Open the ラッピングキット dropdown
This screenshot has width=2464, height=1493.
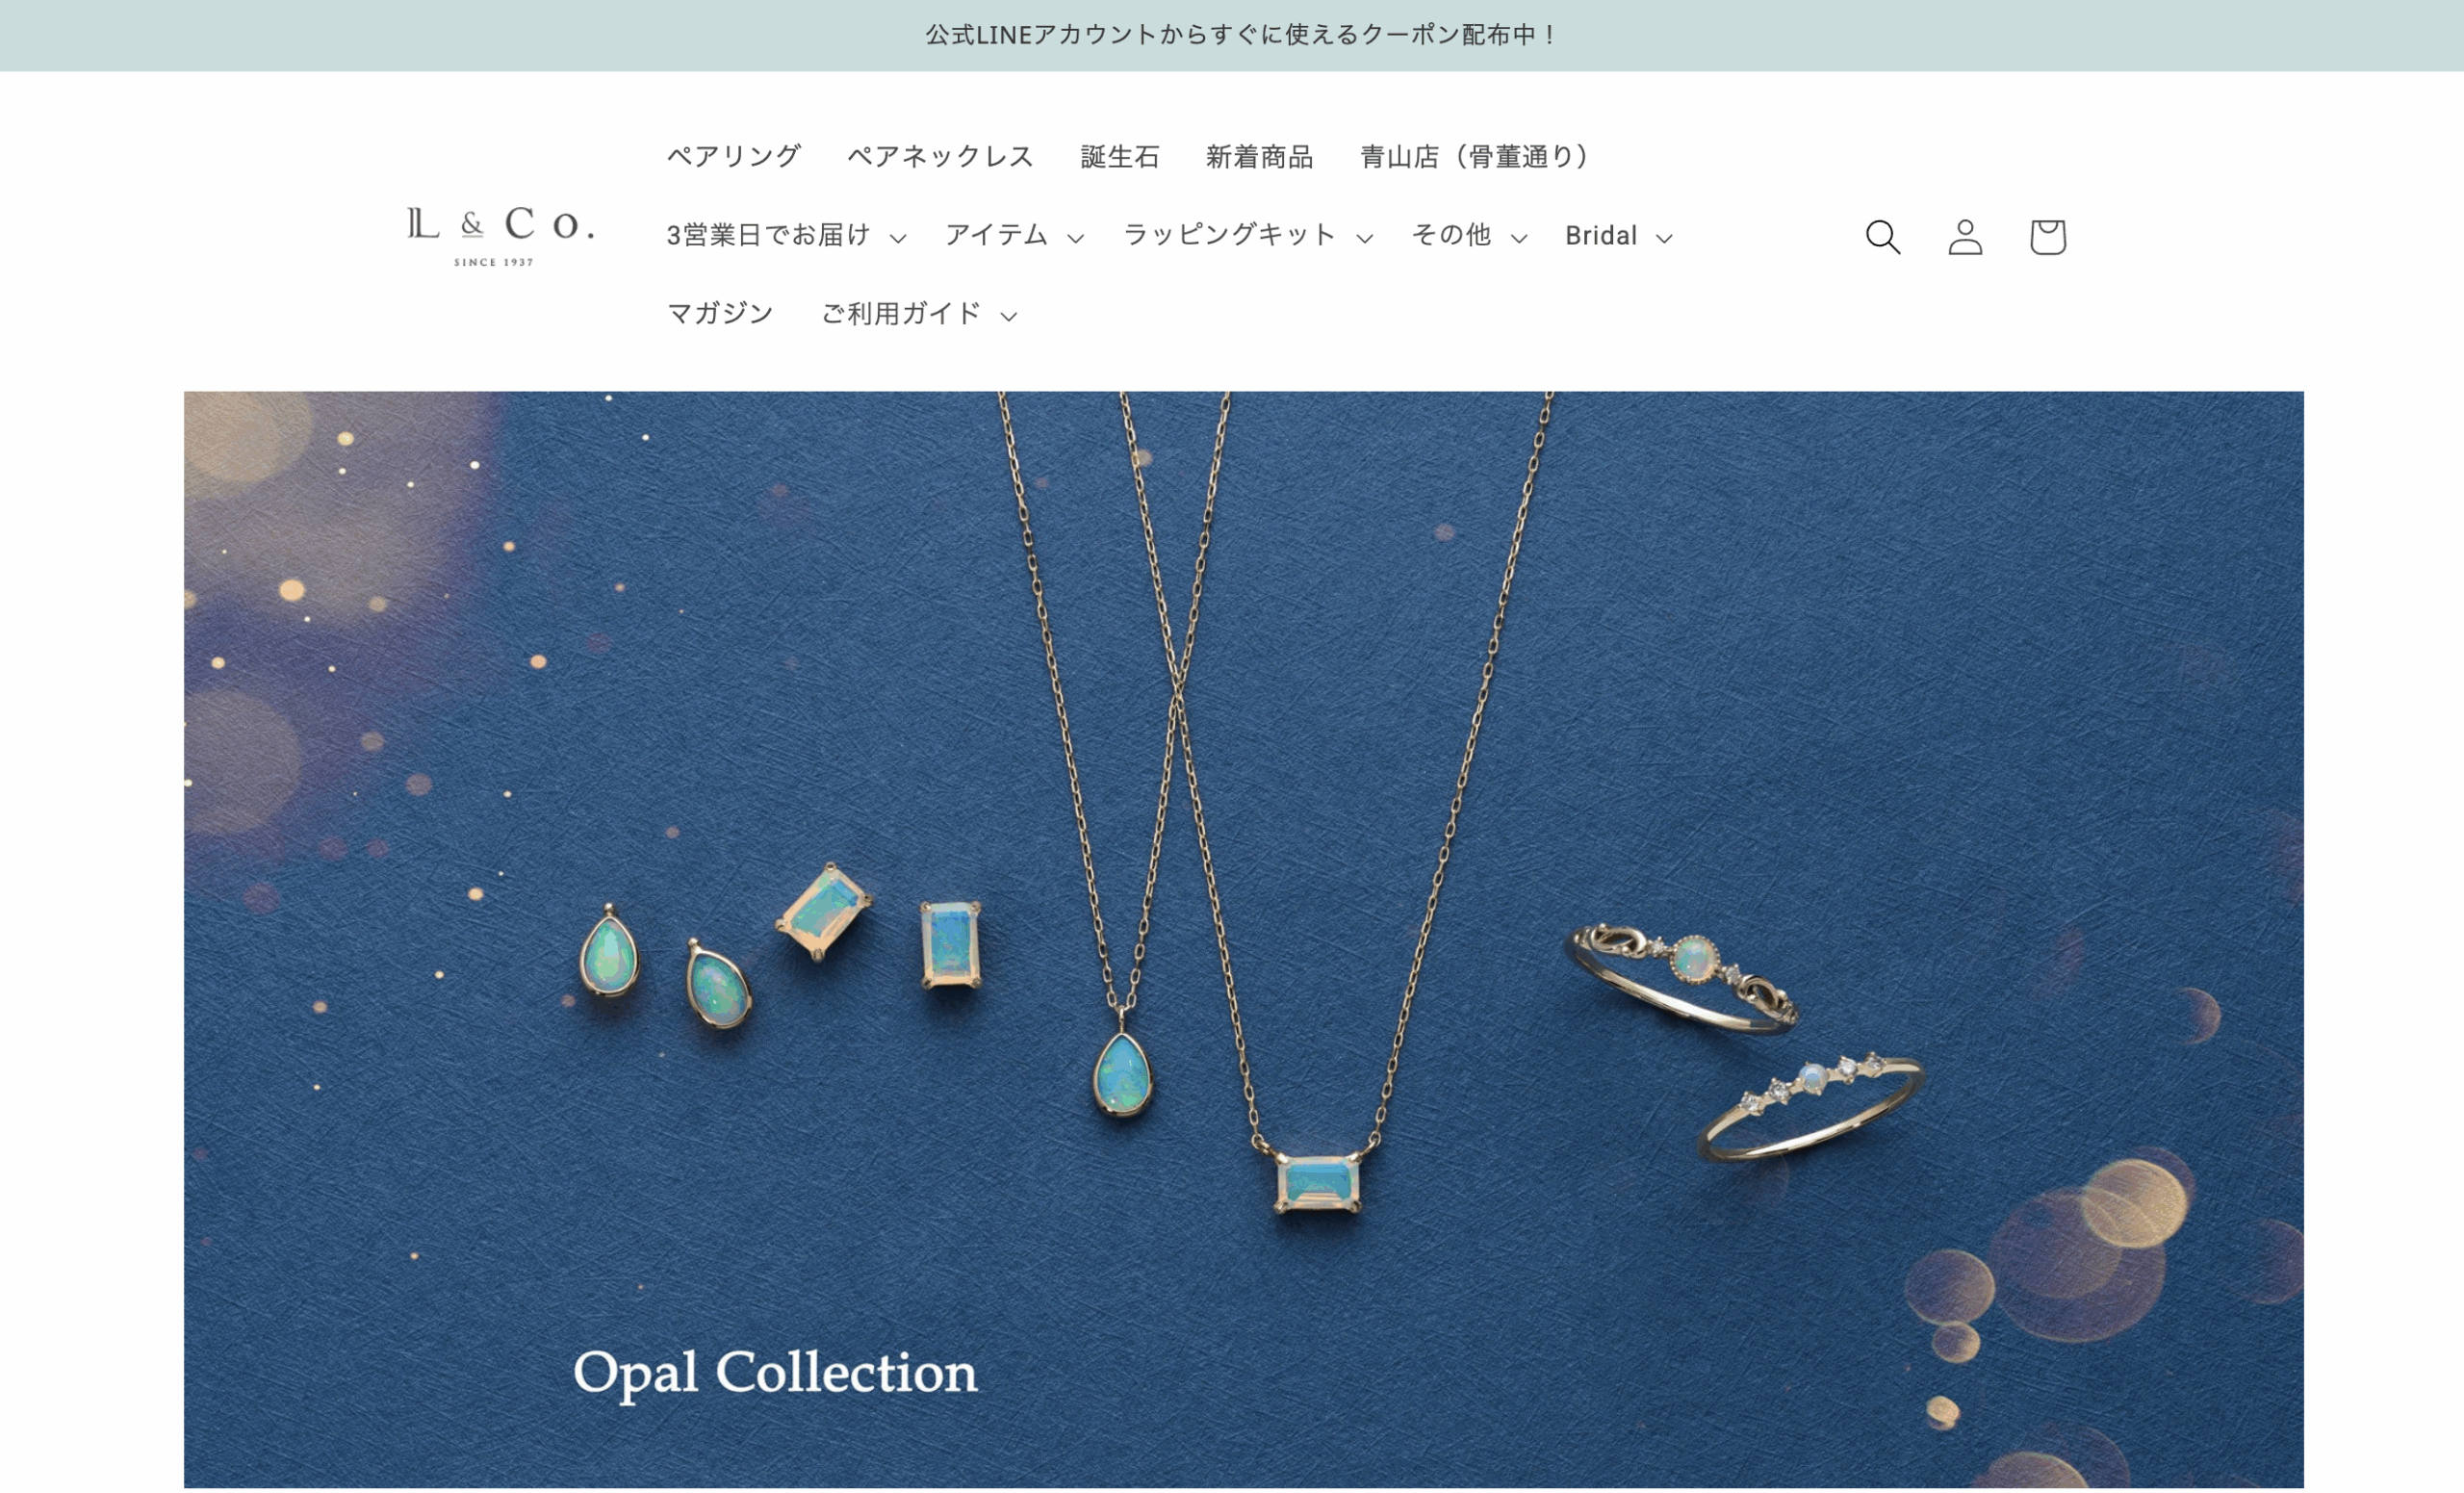1247,236
